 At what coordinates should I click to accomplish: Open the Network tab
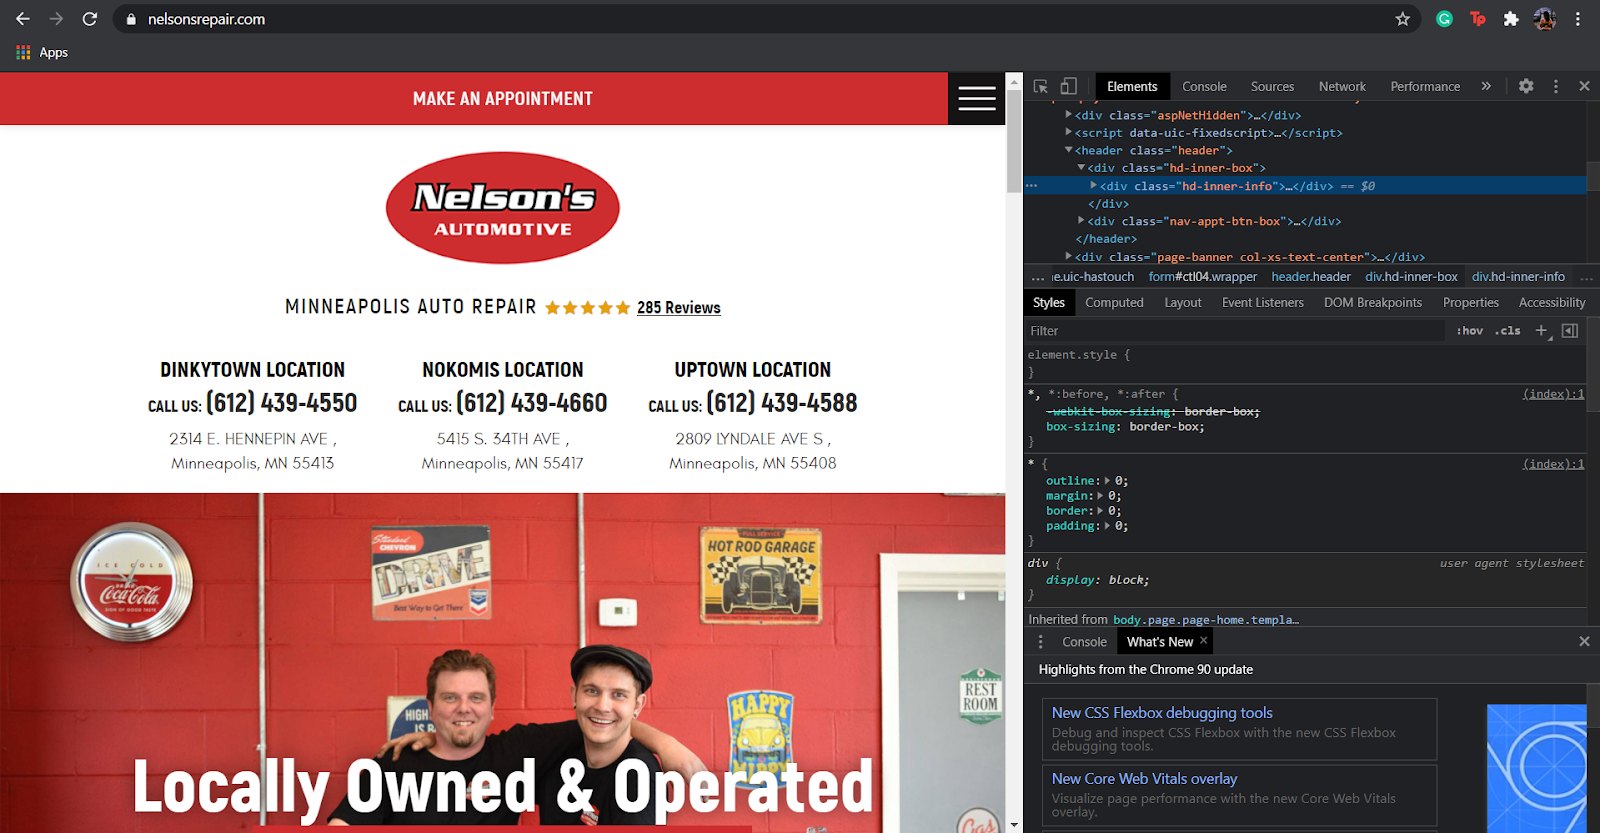1342,86
